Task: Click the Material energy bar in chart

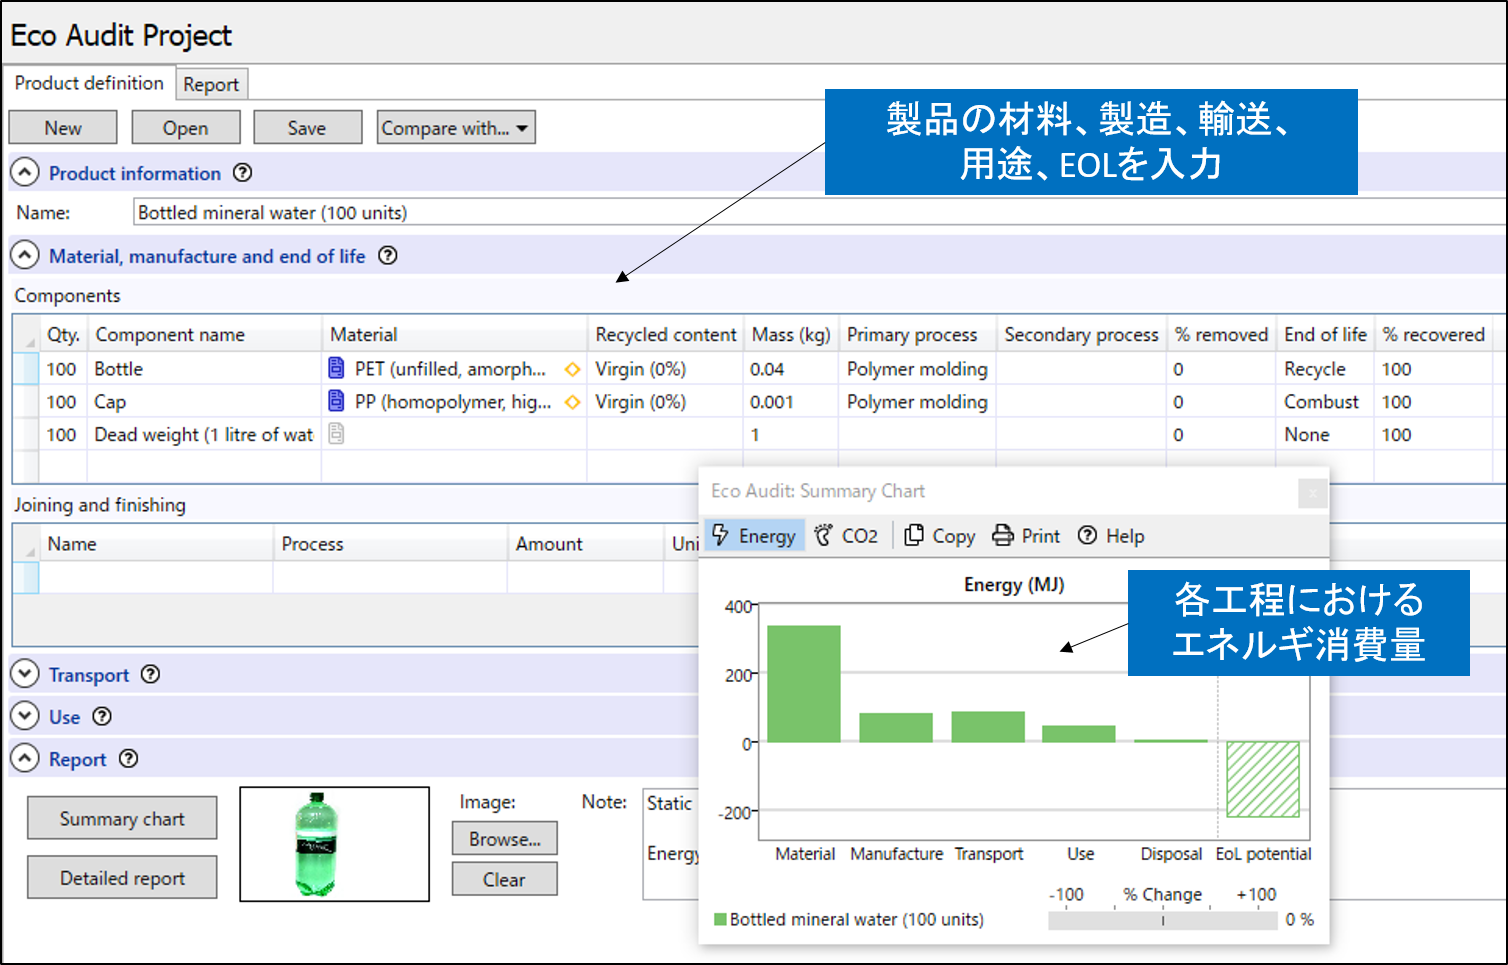Action: pyautogui.click(x=804, y=683)
